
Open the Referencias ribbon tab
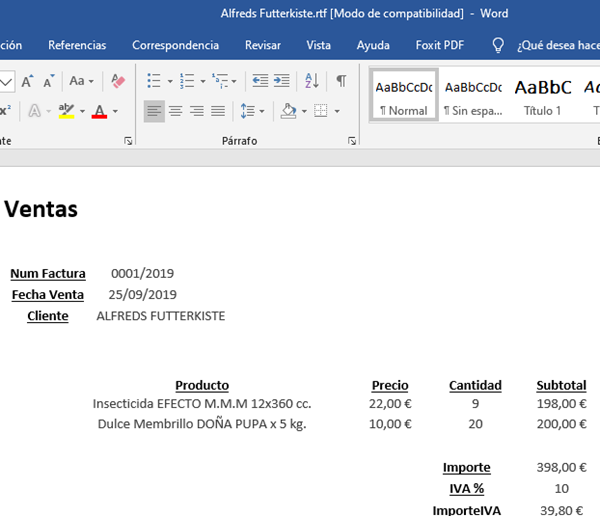coord(77,45)
